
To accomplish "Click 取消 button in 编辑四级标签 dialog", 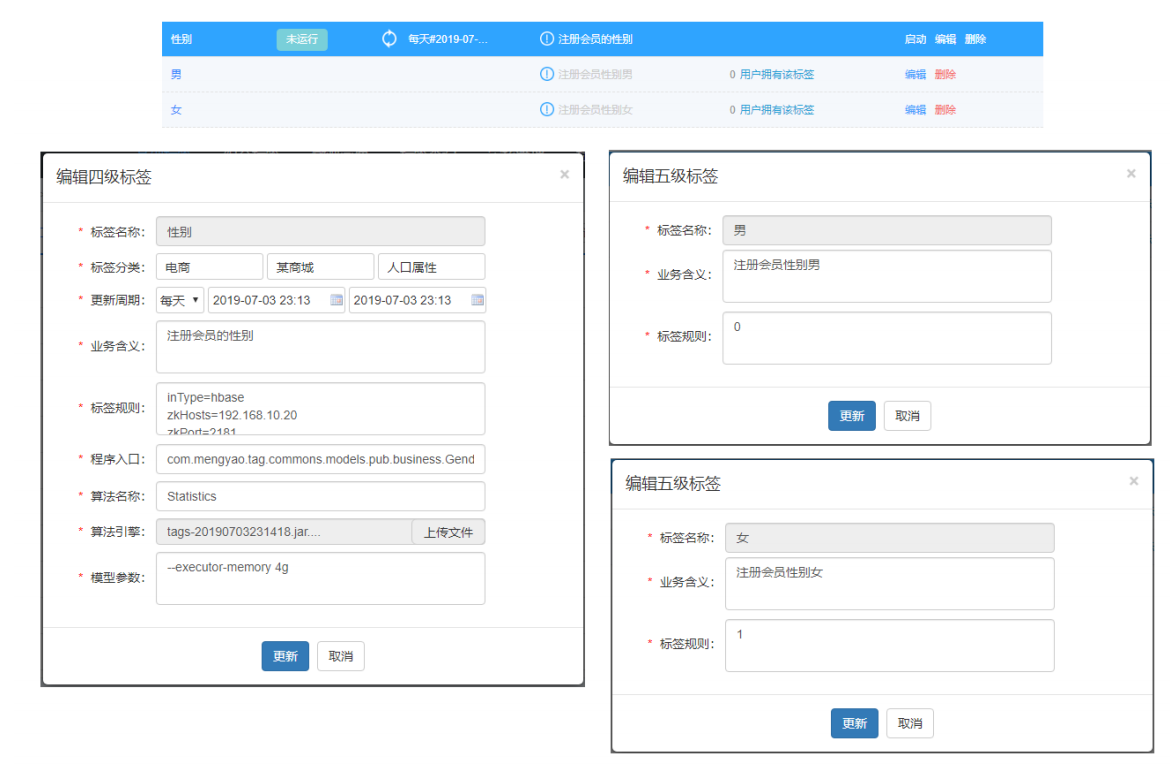I will point(341,656).
